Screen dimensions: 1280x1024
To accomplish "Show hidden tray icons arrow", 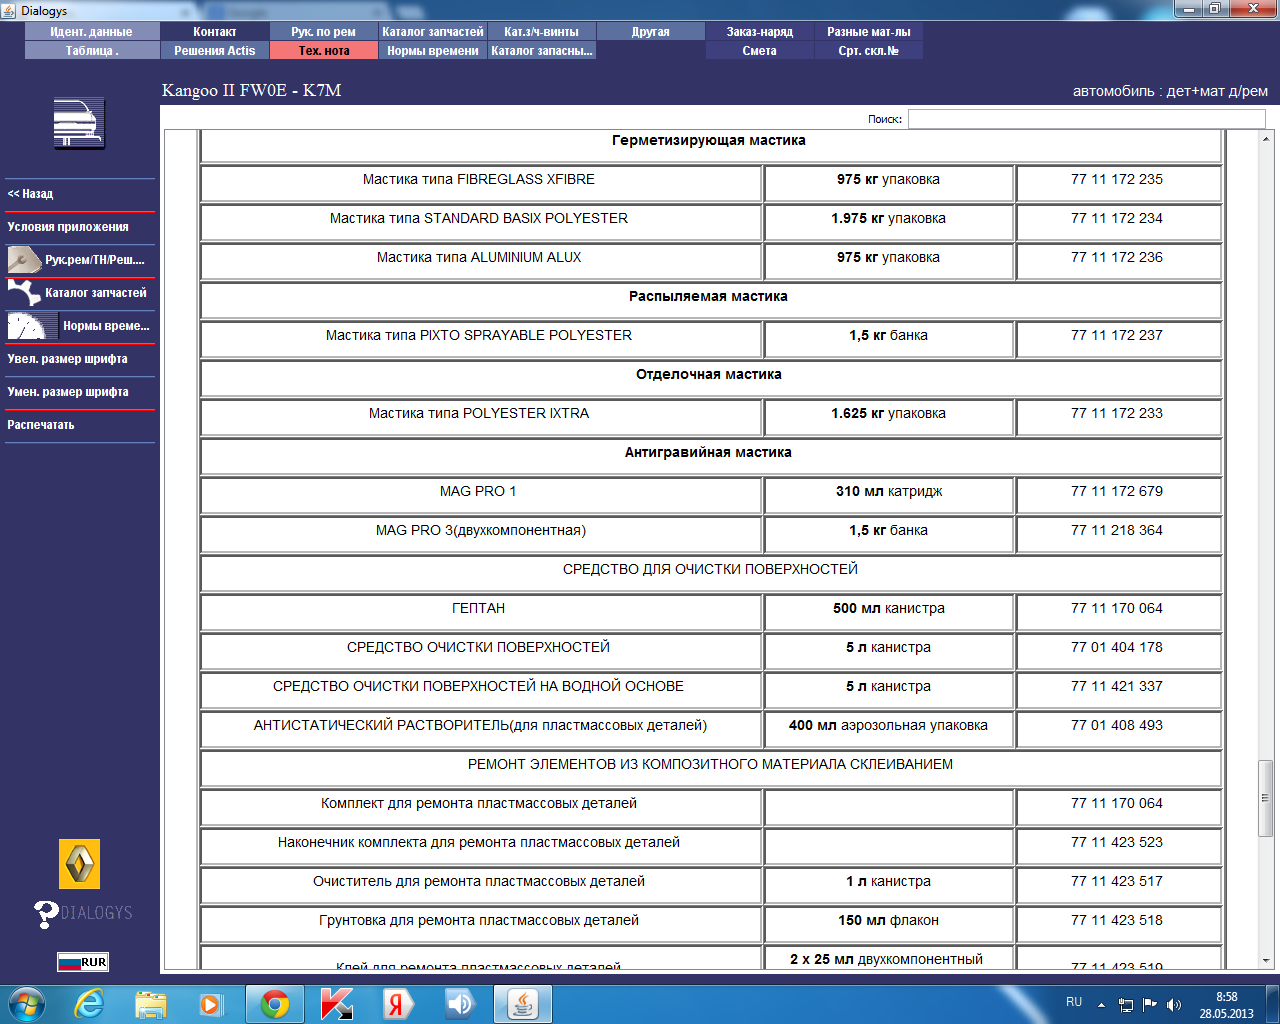I will point(1101,1005).
